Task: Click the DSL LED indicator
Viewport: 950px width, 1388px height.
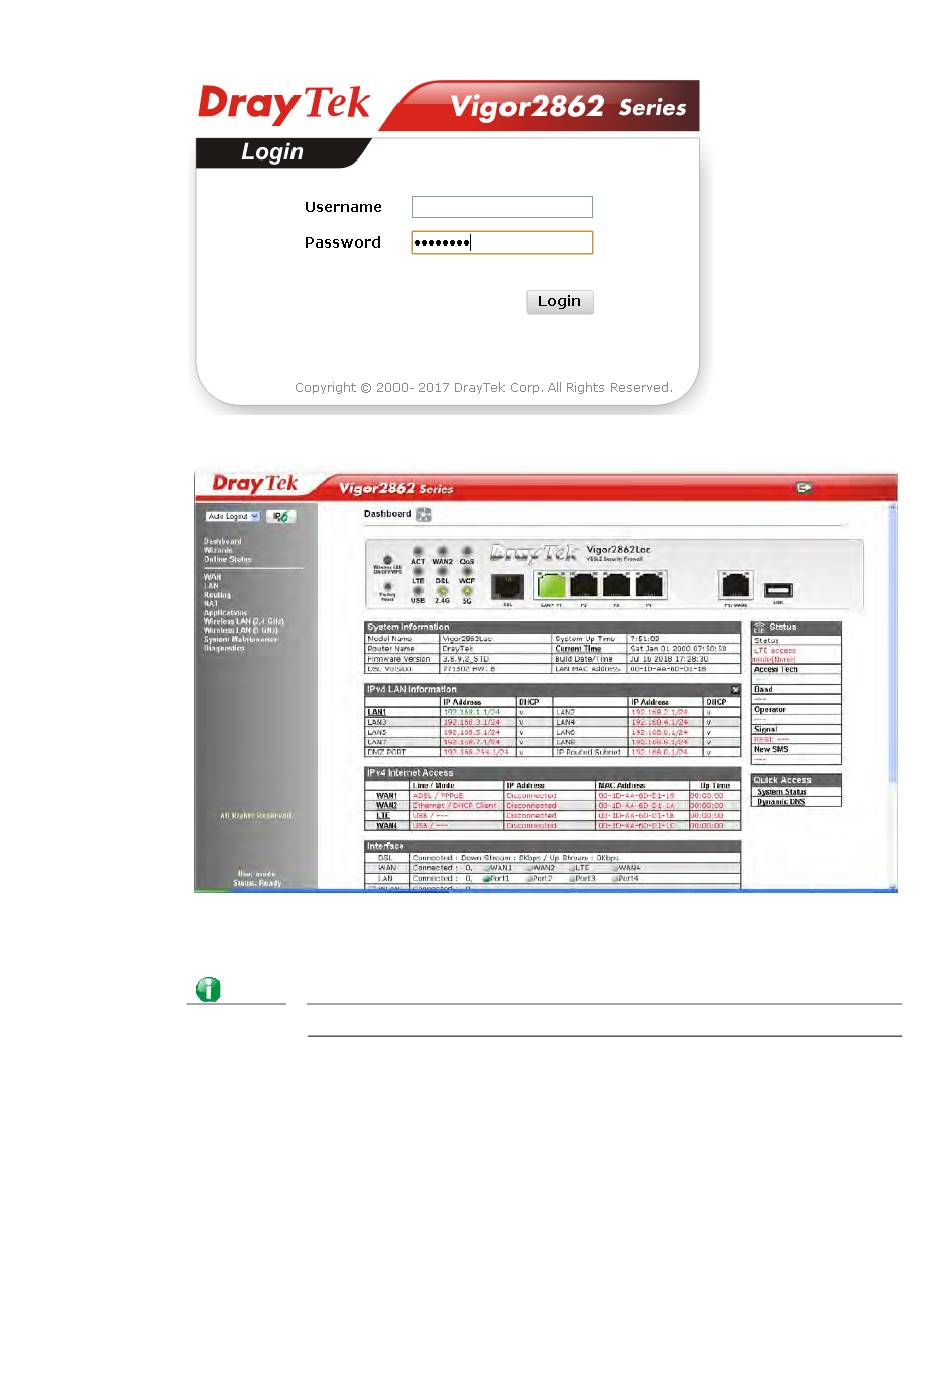Action: pyautogui.click(x=442, y=571)
